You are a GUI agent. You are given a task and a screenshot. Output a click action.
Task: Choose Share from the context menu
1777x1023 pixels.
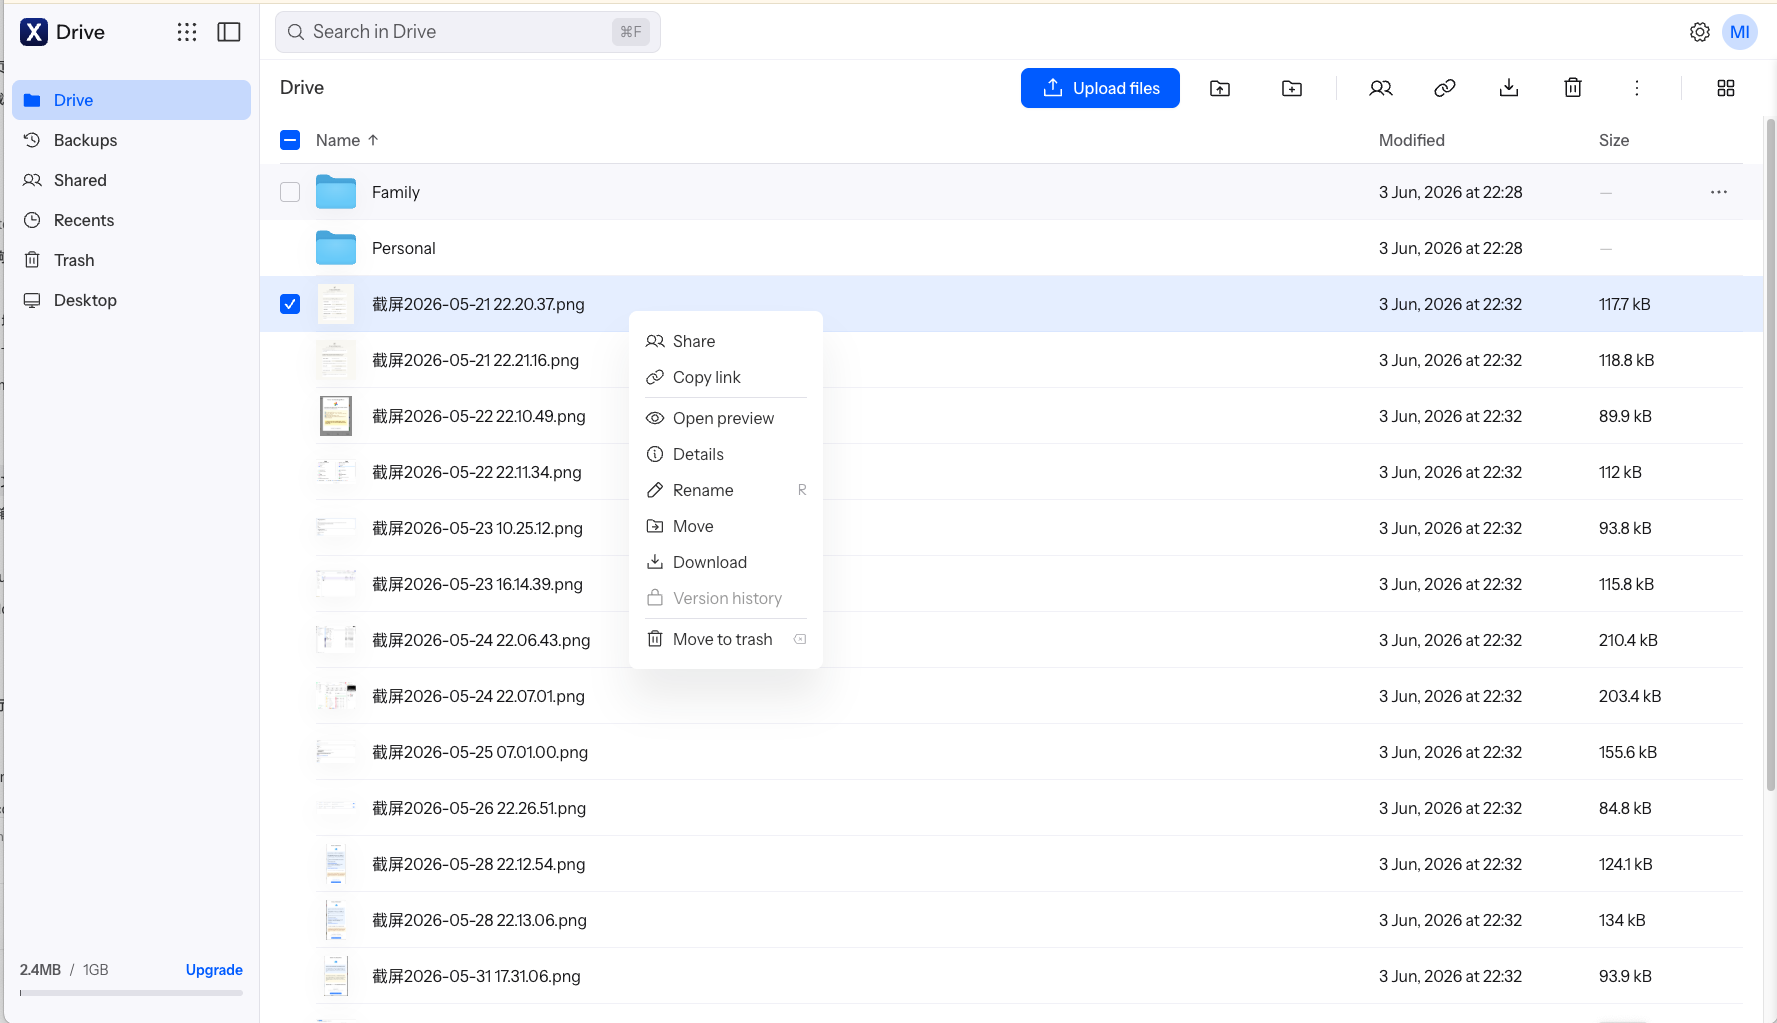coord(726,341)
